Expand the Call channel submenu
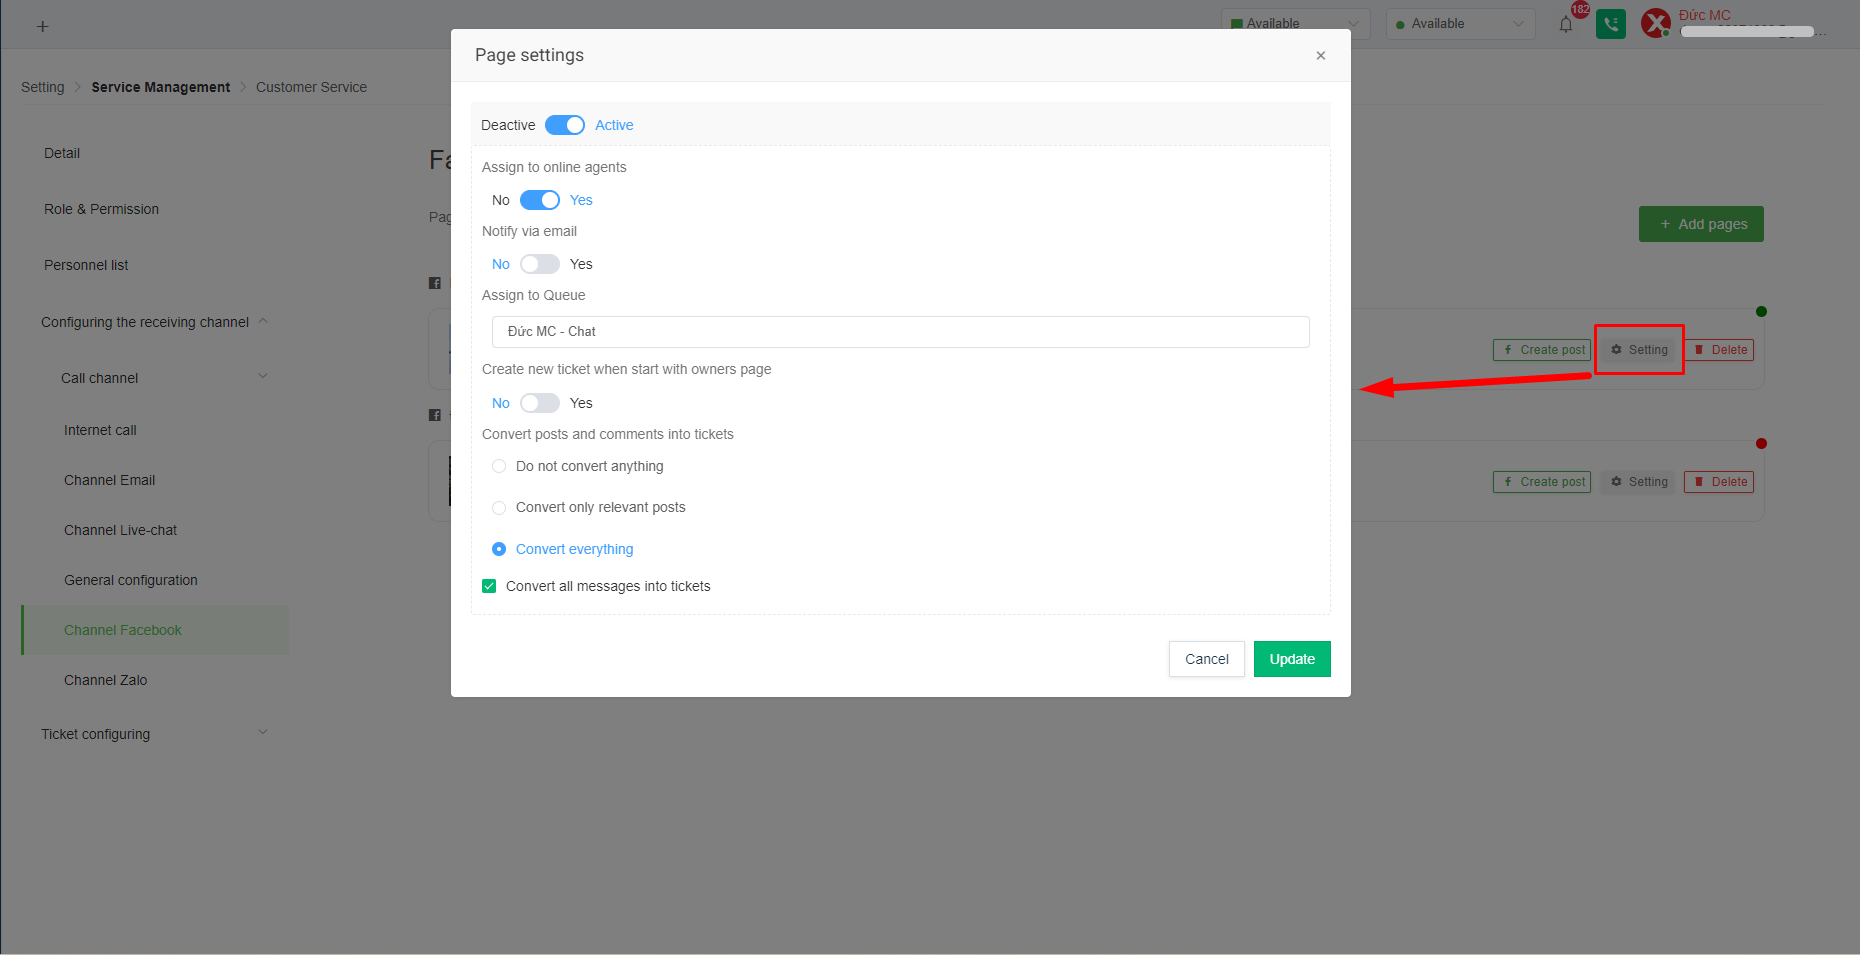1860x955 pixels. pyautogui.click(x=165, y=378)
